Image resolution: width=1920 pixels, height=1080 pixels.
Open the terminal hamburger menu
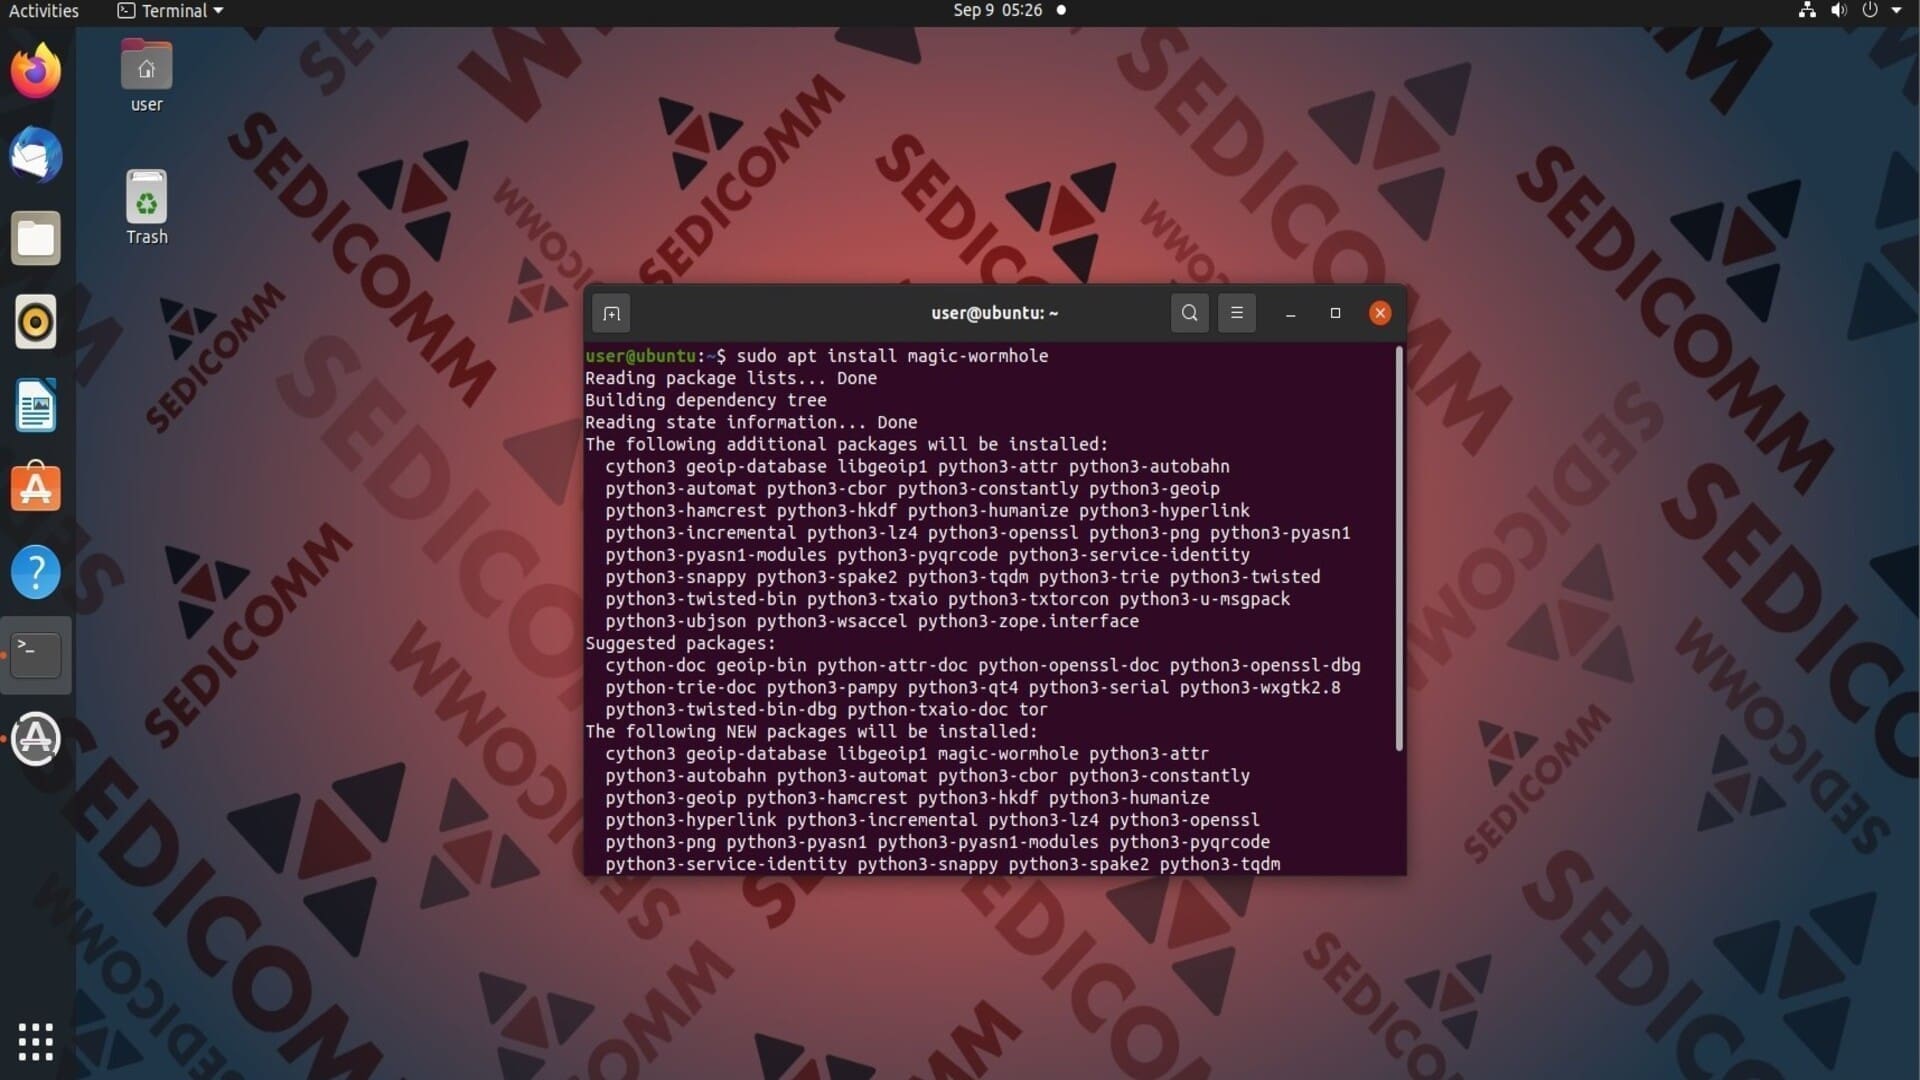[x=1237, y=313]
